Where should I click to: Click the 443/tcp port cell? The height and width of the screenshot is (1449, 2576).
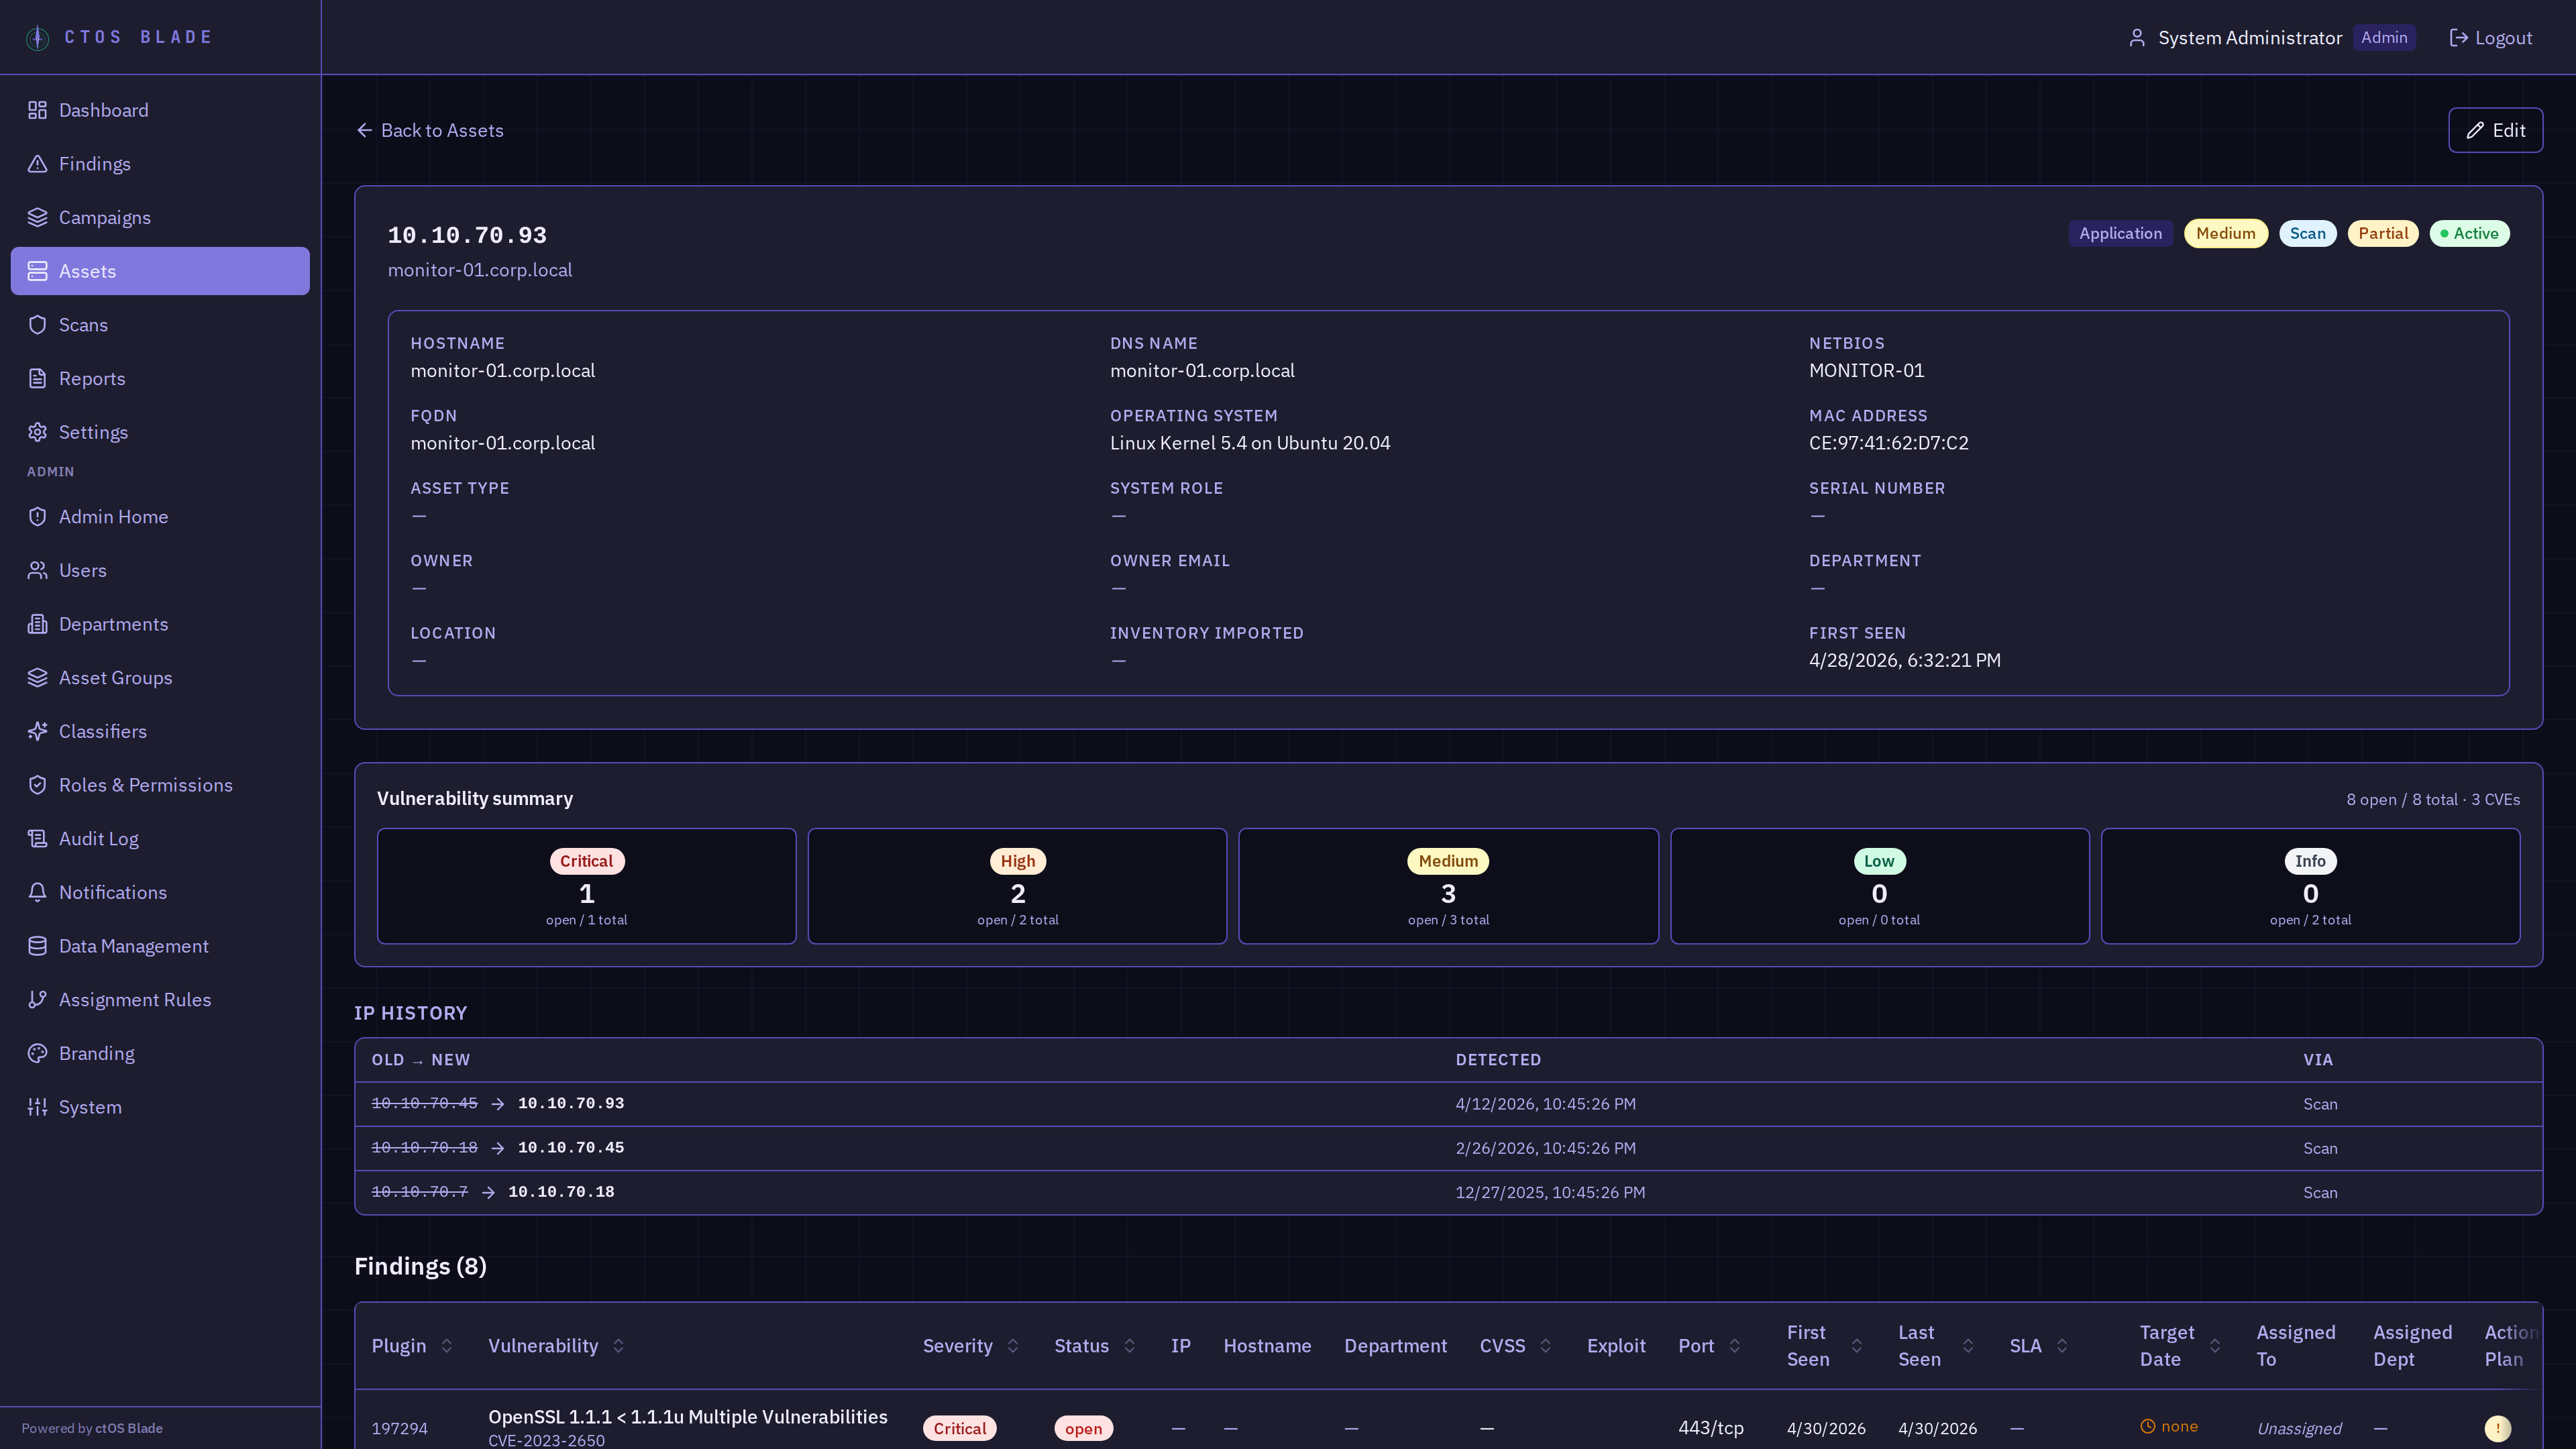(x=1710, y=1428)
